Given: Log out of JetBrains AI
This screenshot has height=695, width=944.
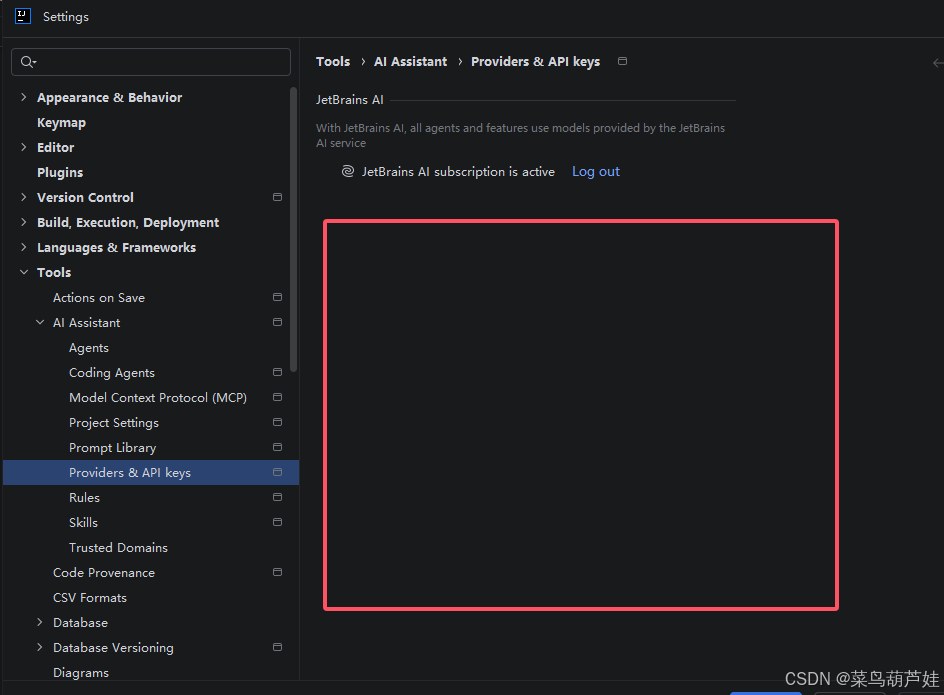Looking at the screenshot, I should tap(595, 172).
